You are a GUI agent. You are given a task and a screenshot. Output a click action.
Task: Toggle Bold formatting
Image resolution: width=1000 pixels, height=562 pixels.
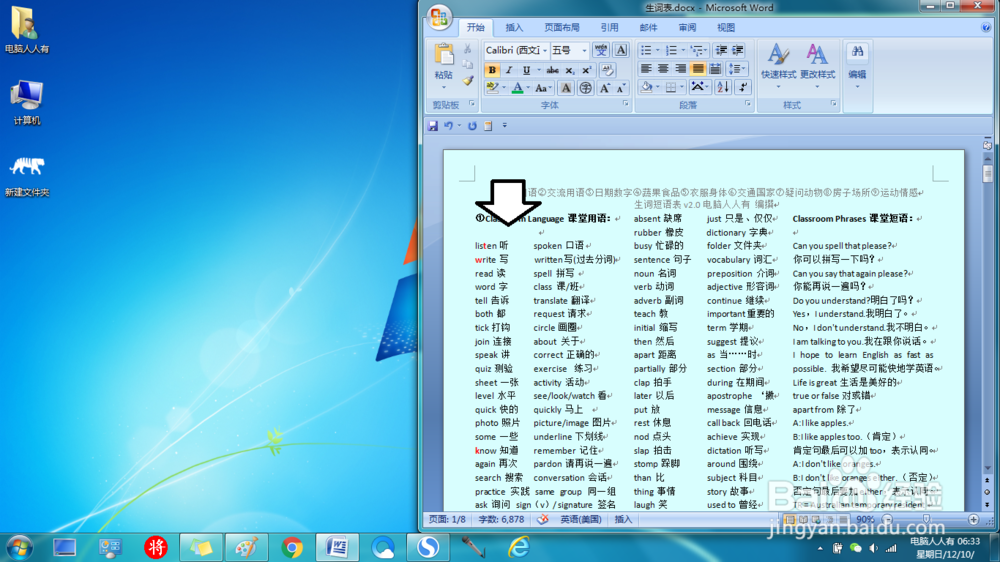[x=491, y=70]
